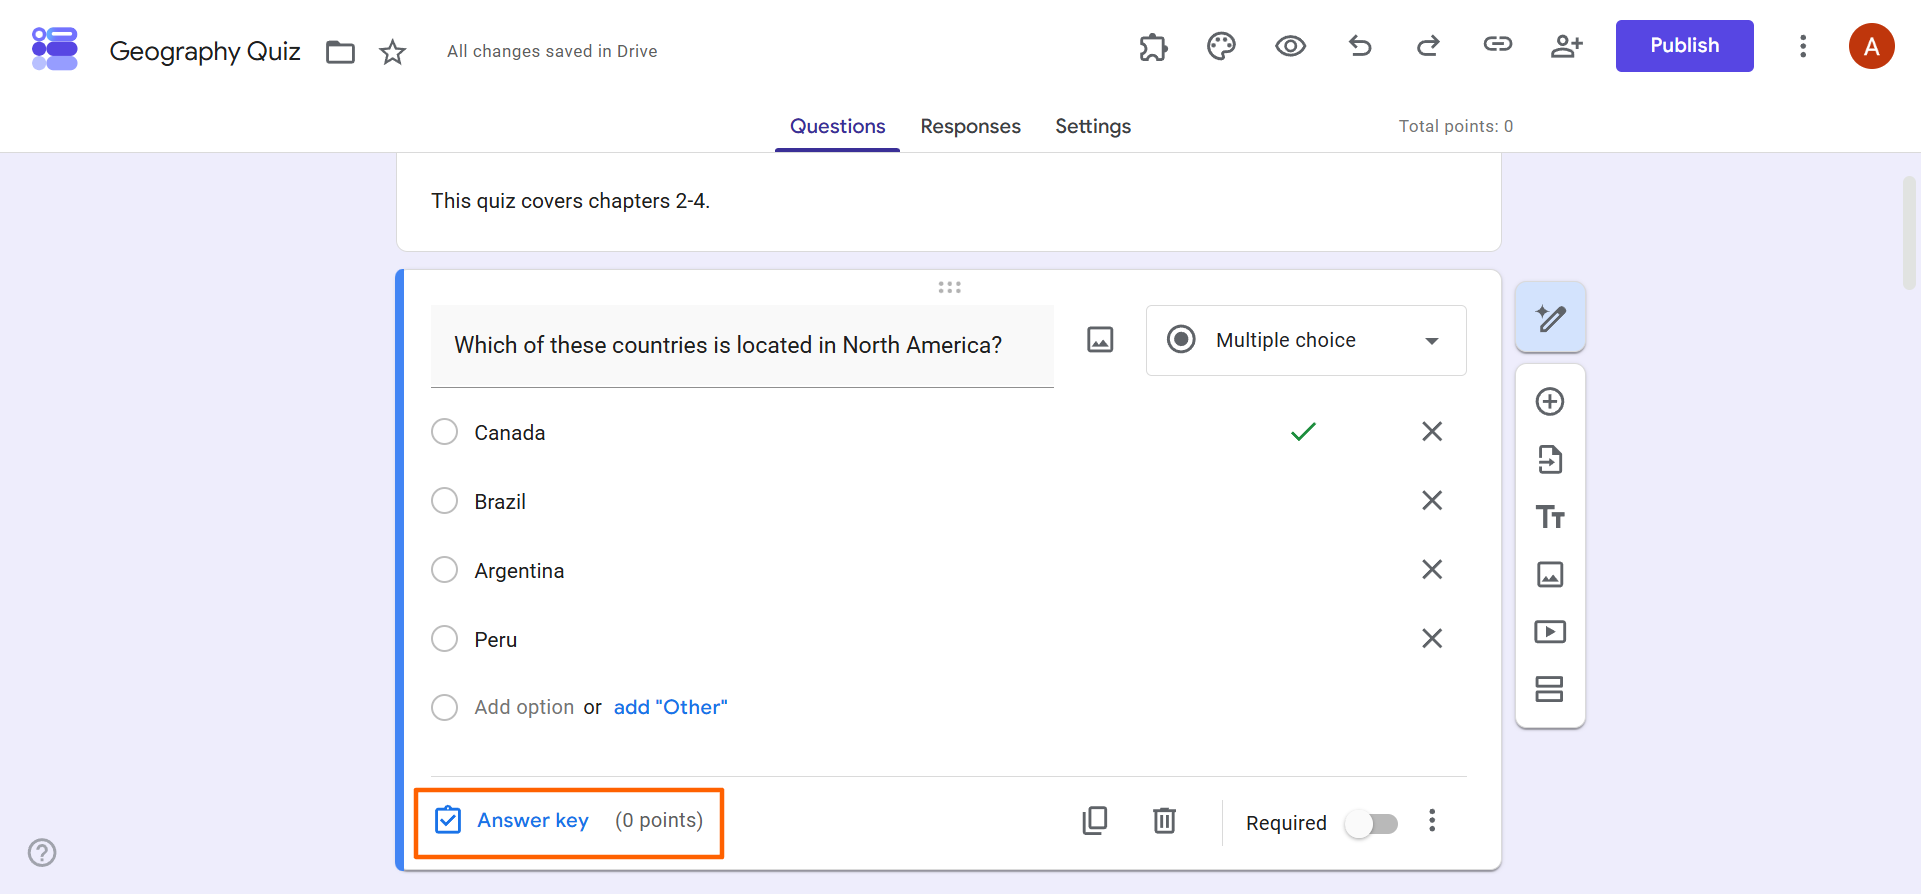Publish the Geography Quiz form
Viewport: 1921px width, 894px height.
pos(1684,46)
